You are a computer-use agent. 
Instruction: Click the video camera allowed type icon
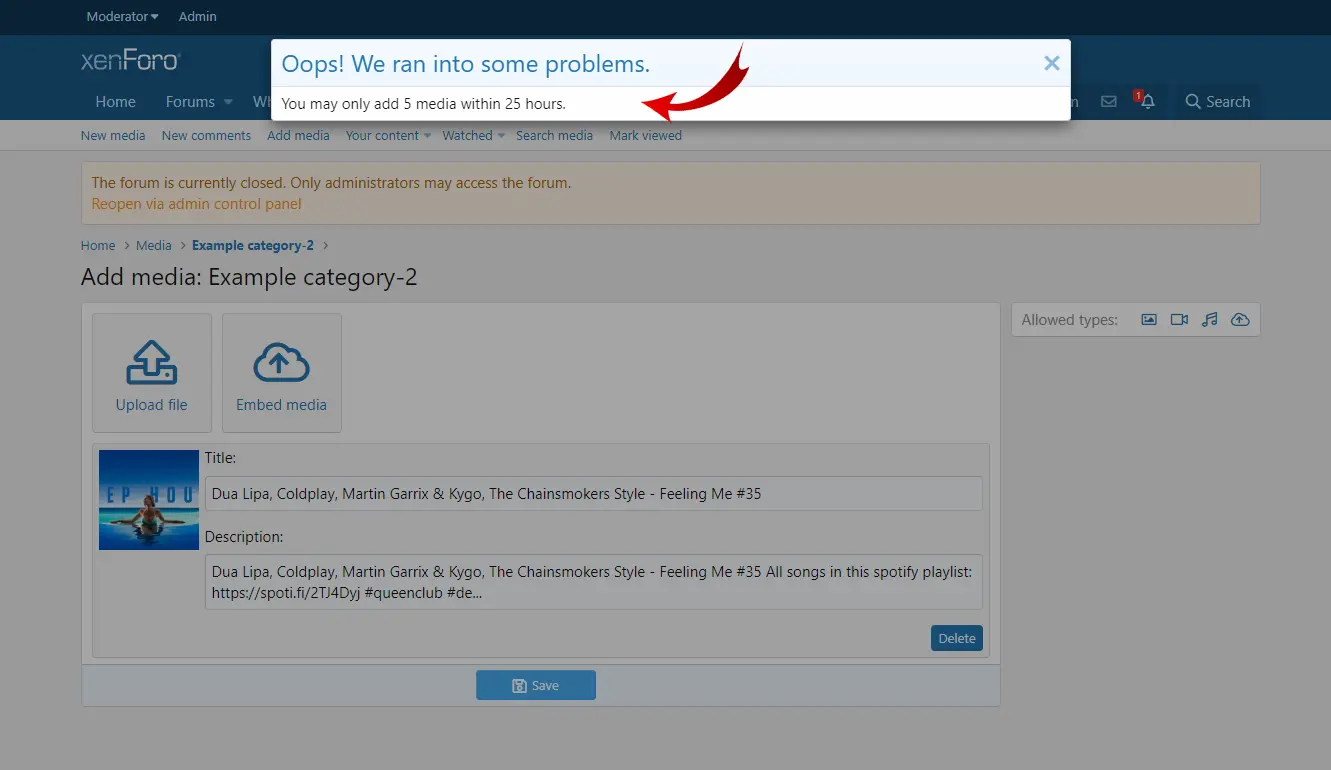(x=1179, y=320)
